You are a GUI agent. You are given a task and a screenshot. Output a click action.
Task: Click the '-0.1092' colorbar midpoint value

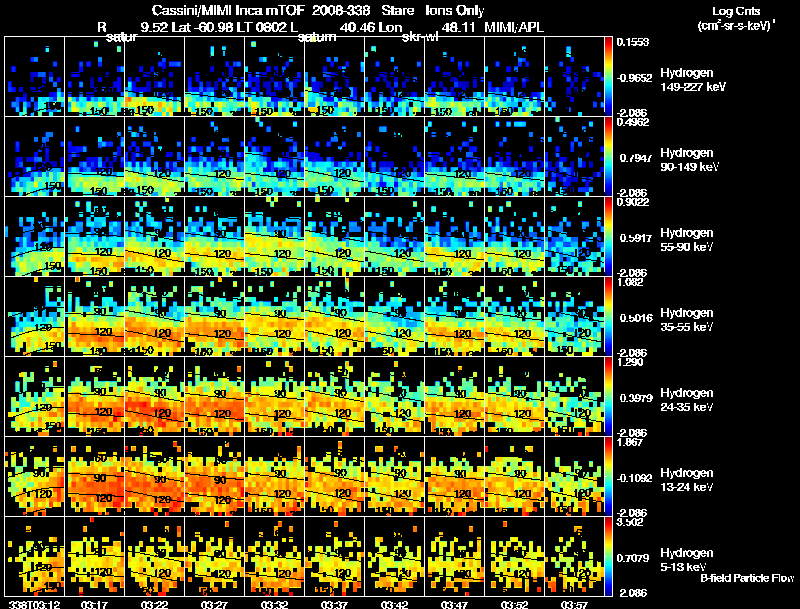(x=634, y=478)
